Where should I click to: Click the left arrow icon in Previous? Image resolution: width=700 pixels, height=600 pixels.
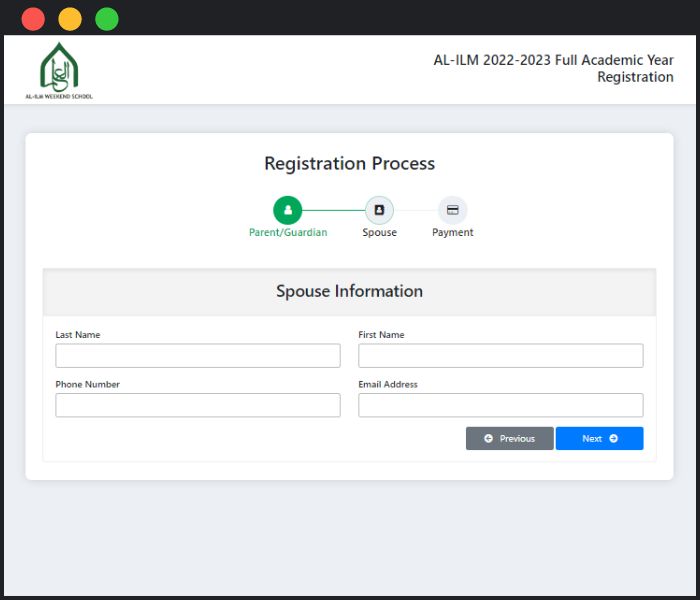(488, 439)
